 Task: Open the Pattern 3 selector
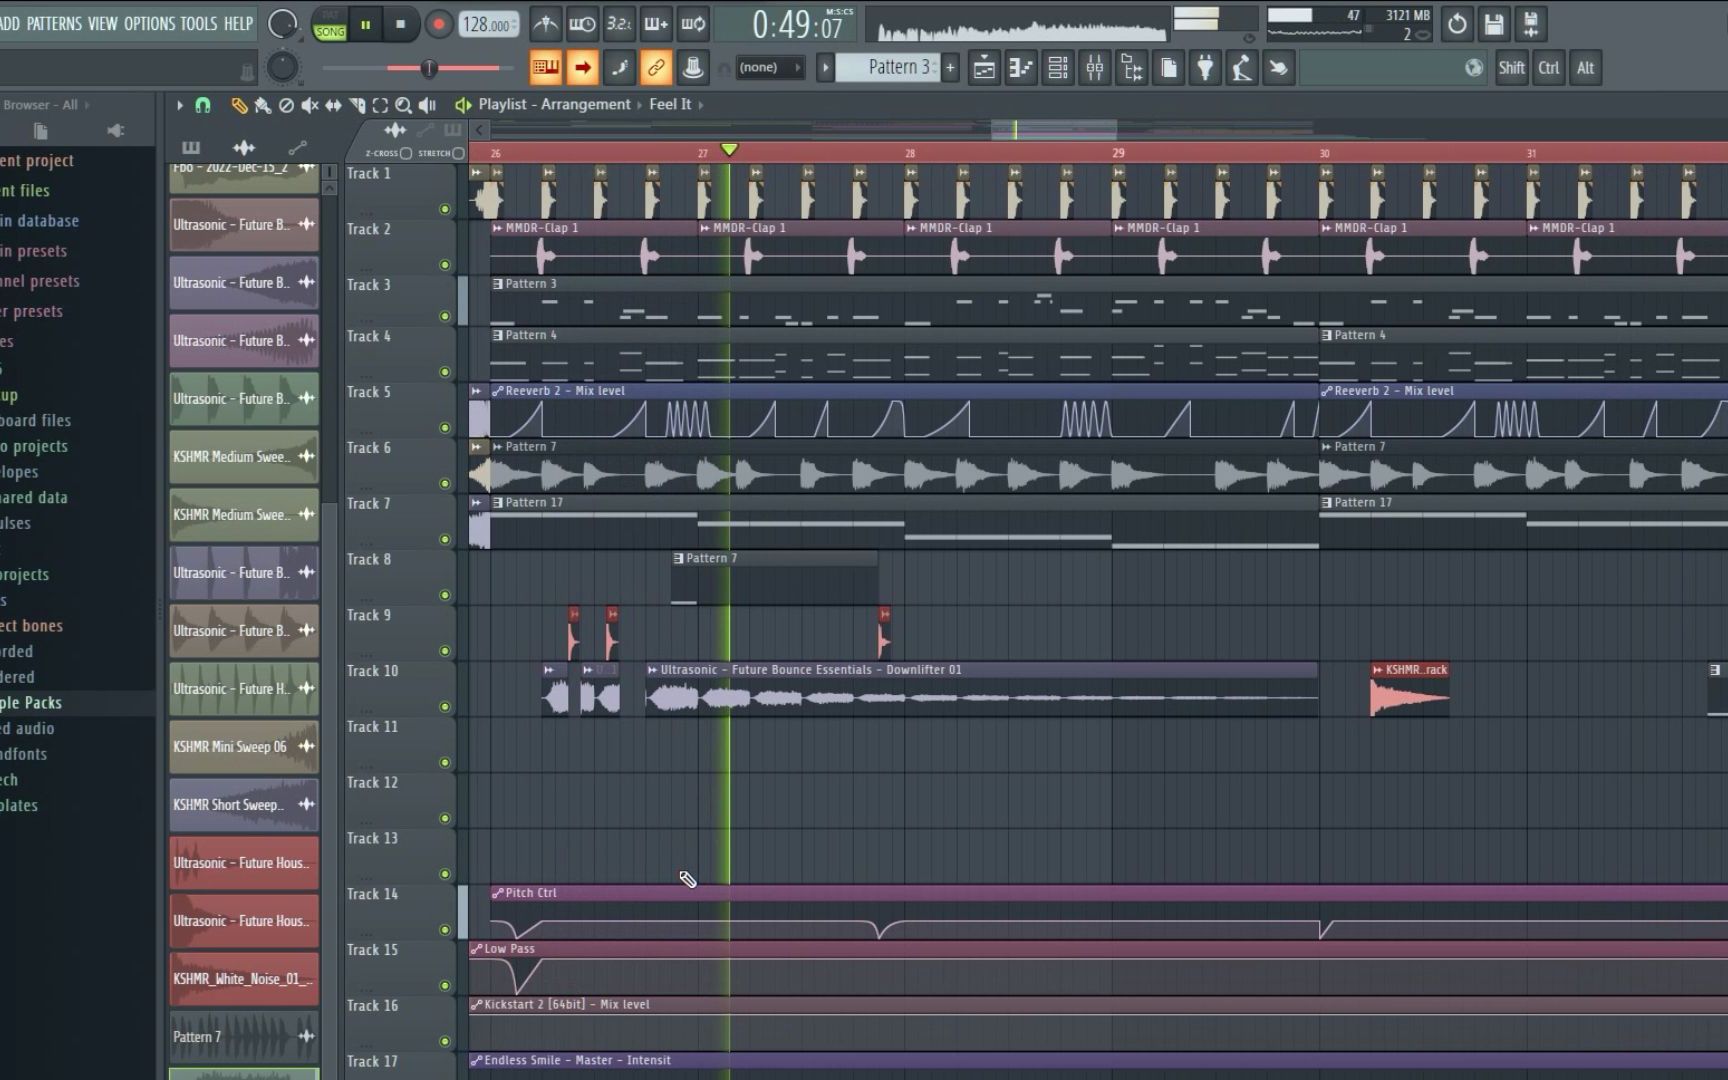888,68
